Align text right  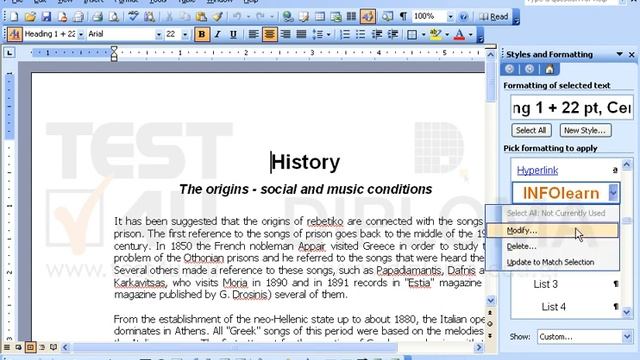[x=285, y=34]
